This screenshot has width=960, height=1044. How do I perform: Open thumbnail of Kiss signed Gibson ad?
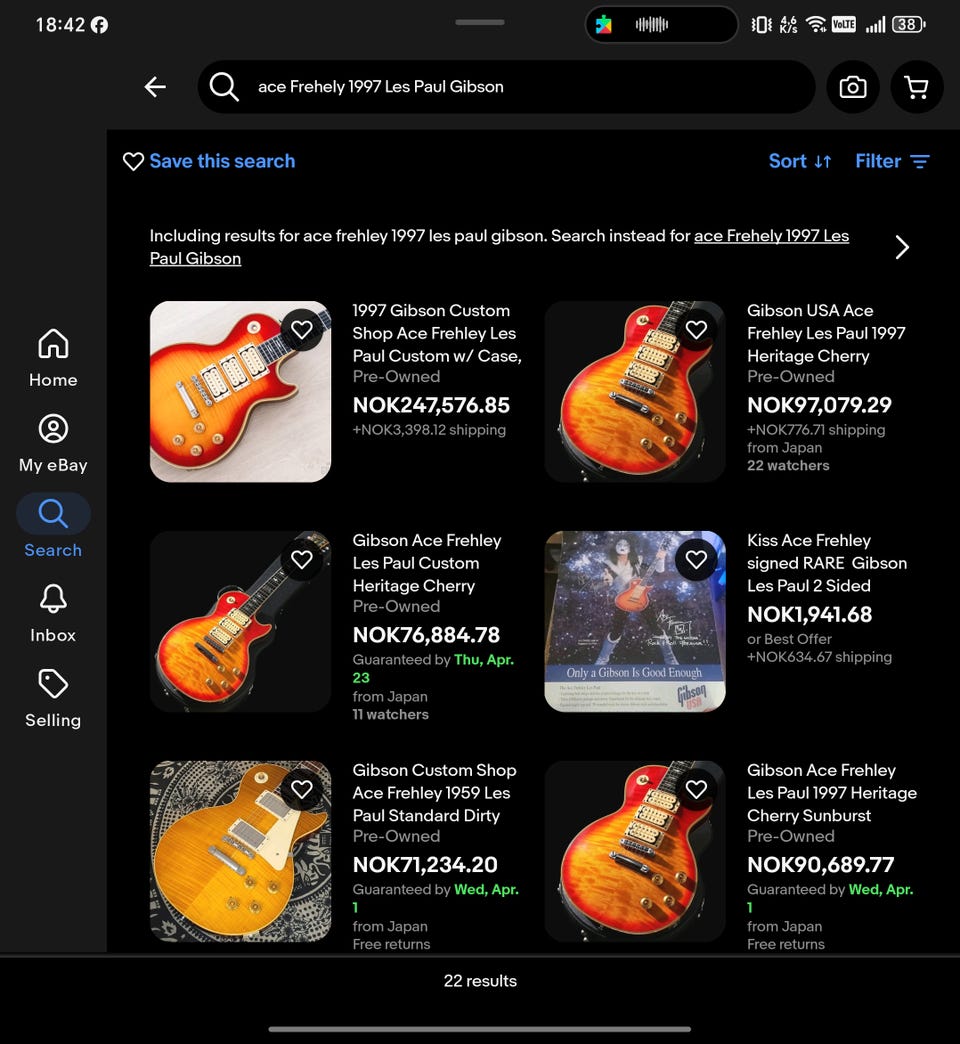point(635,621)
